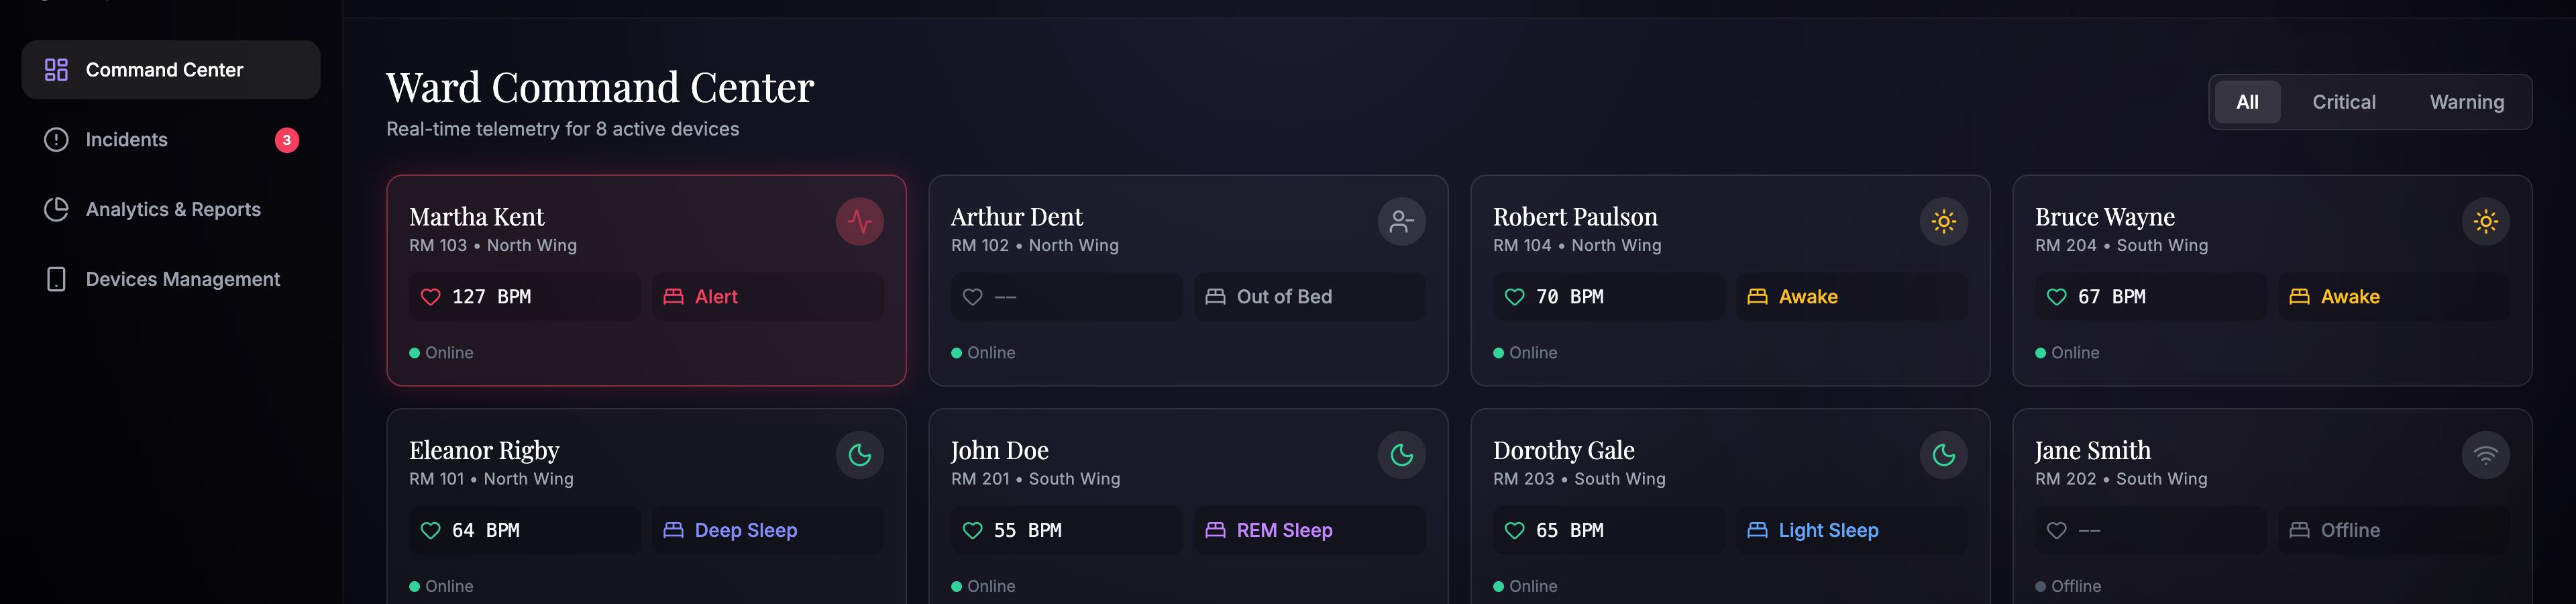2576x604 pixels.
Task: Click the Incidents badge showing 3
Action: pos(287,140)
